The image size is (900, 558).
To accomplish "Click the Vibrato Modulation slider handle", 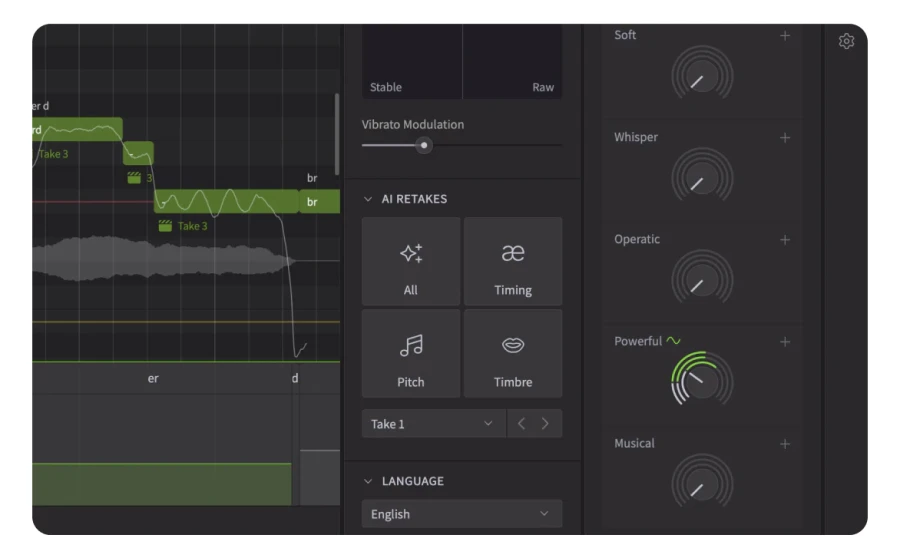I will 424,145.
